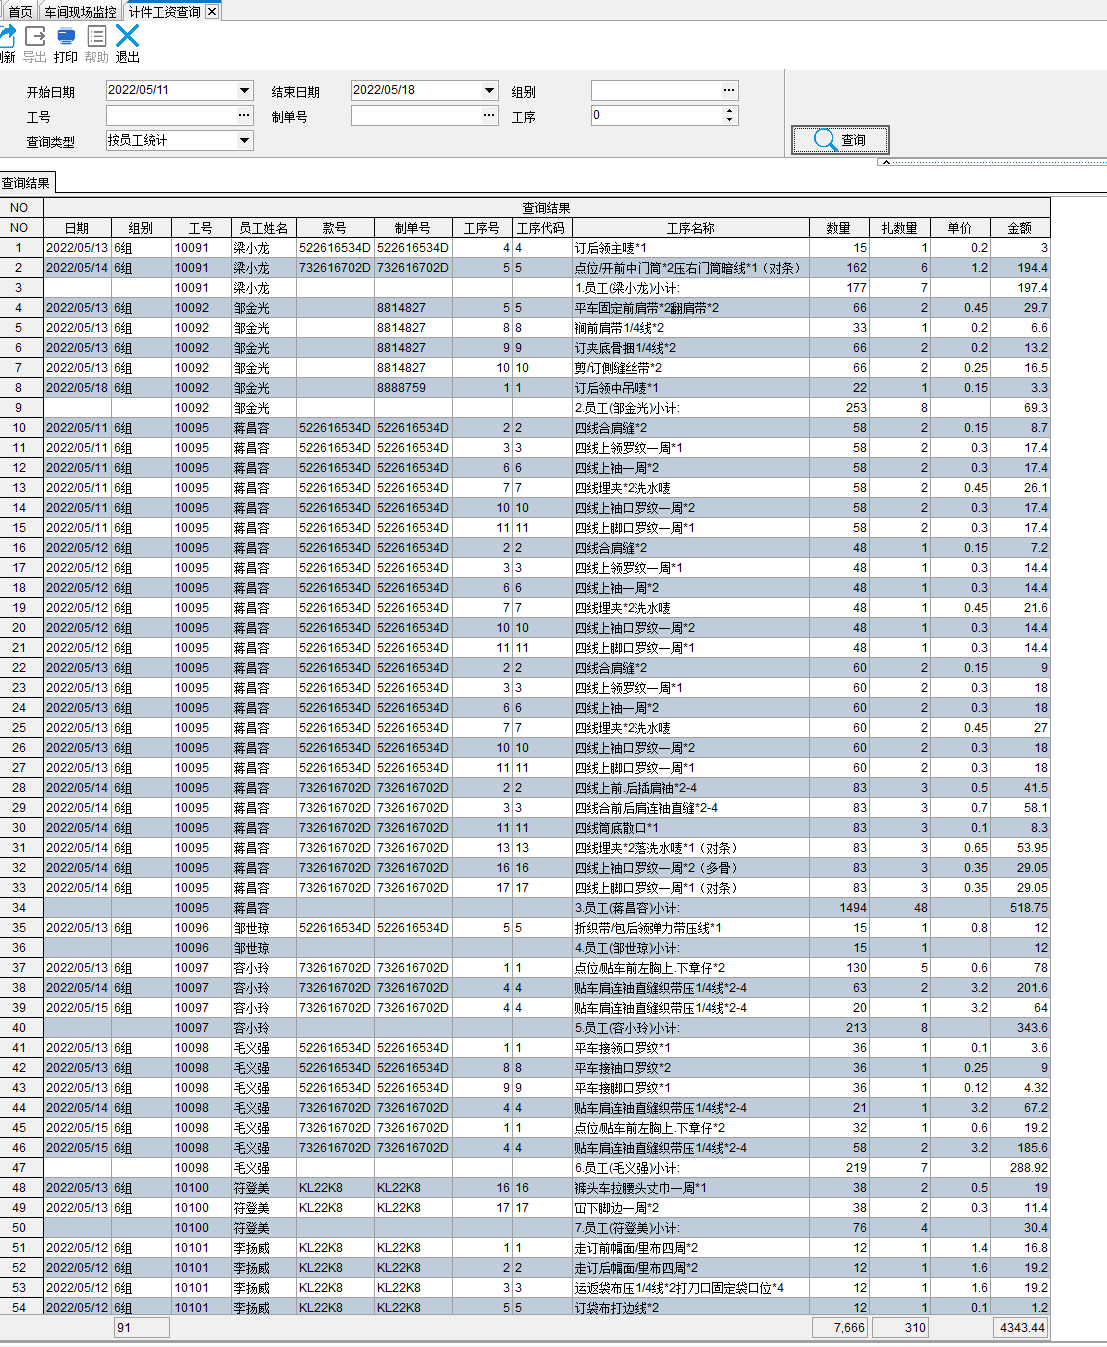The image size is (1107, 1347).
Task: Select cell '运返袋布压1/4线*2打刀口固定袋口位*4'
Action: 690,1288
